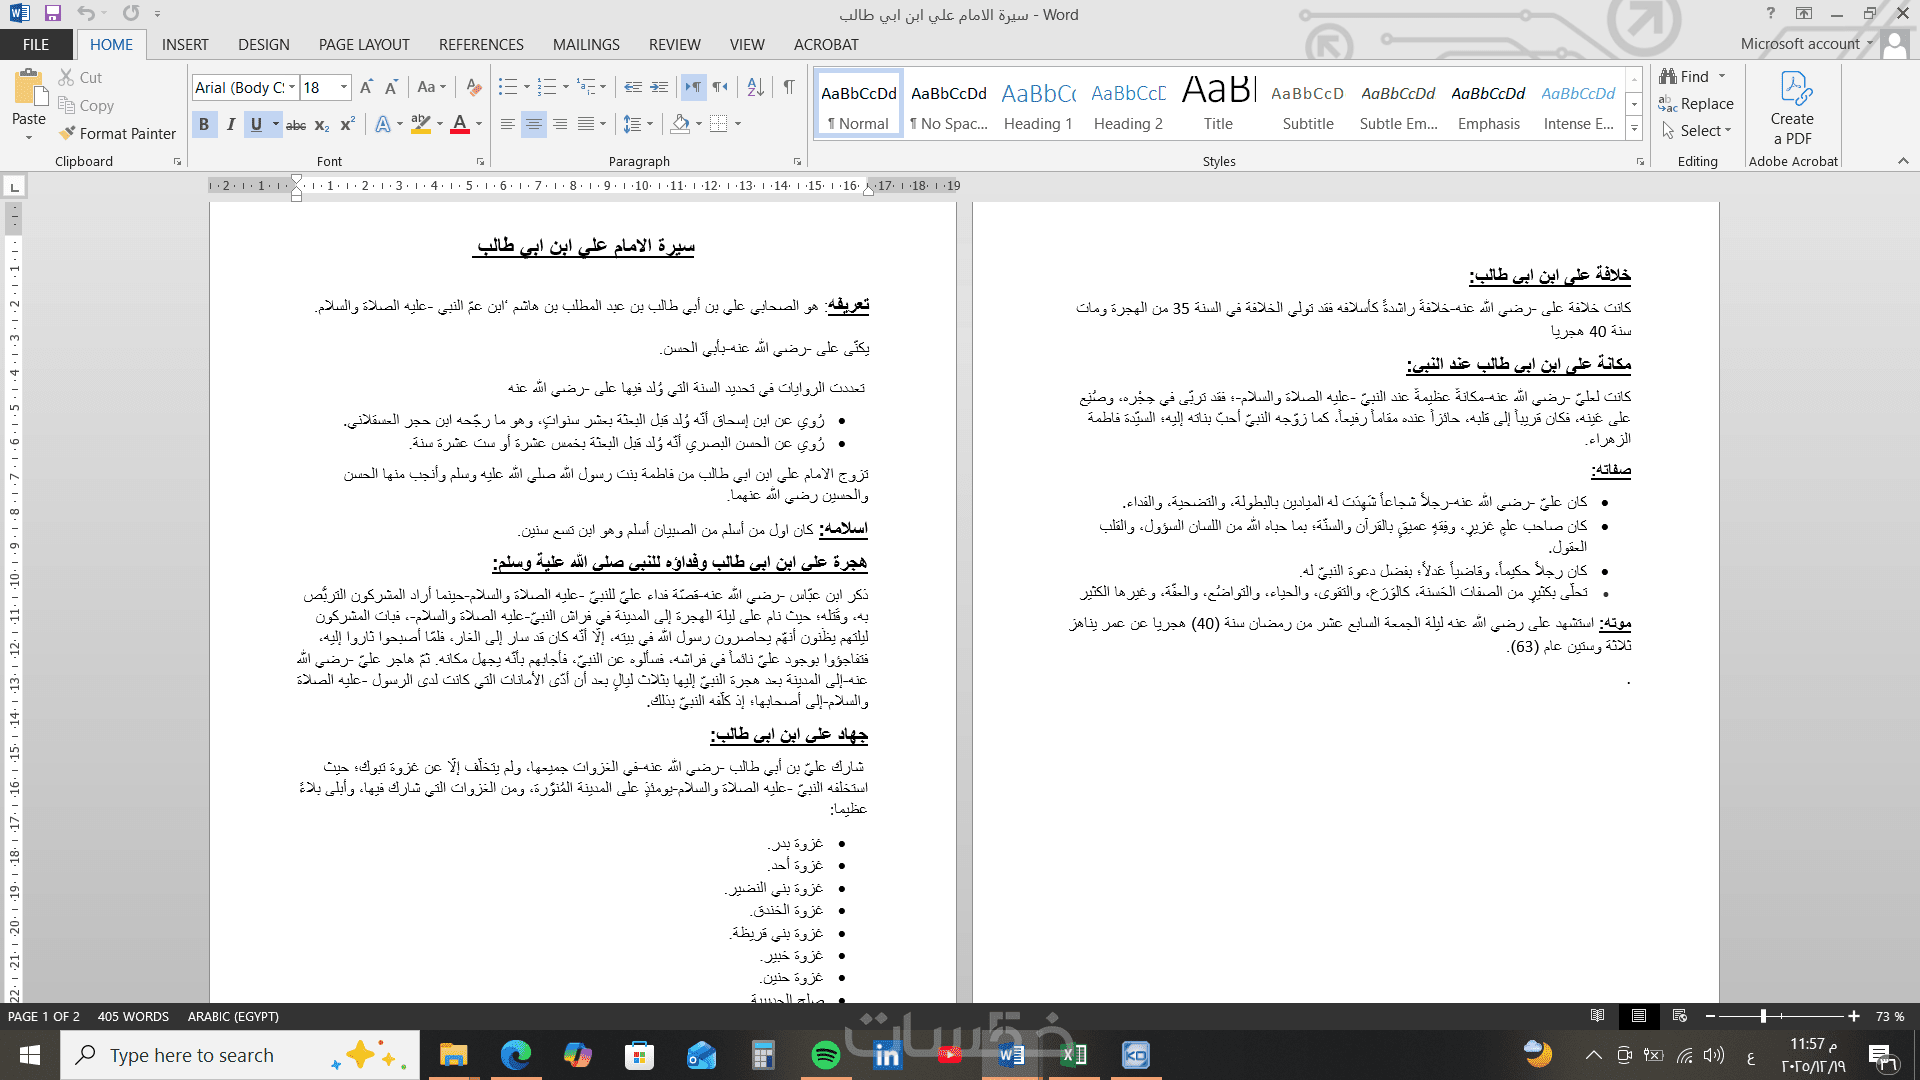The height and width of the screenshot is (1080, 1920).
Task: Click the Format Painter icon
Action: (x=67, y=133)
